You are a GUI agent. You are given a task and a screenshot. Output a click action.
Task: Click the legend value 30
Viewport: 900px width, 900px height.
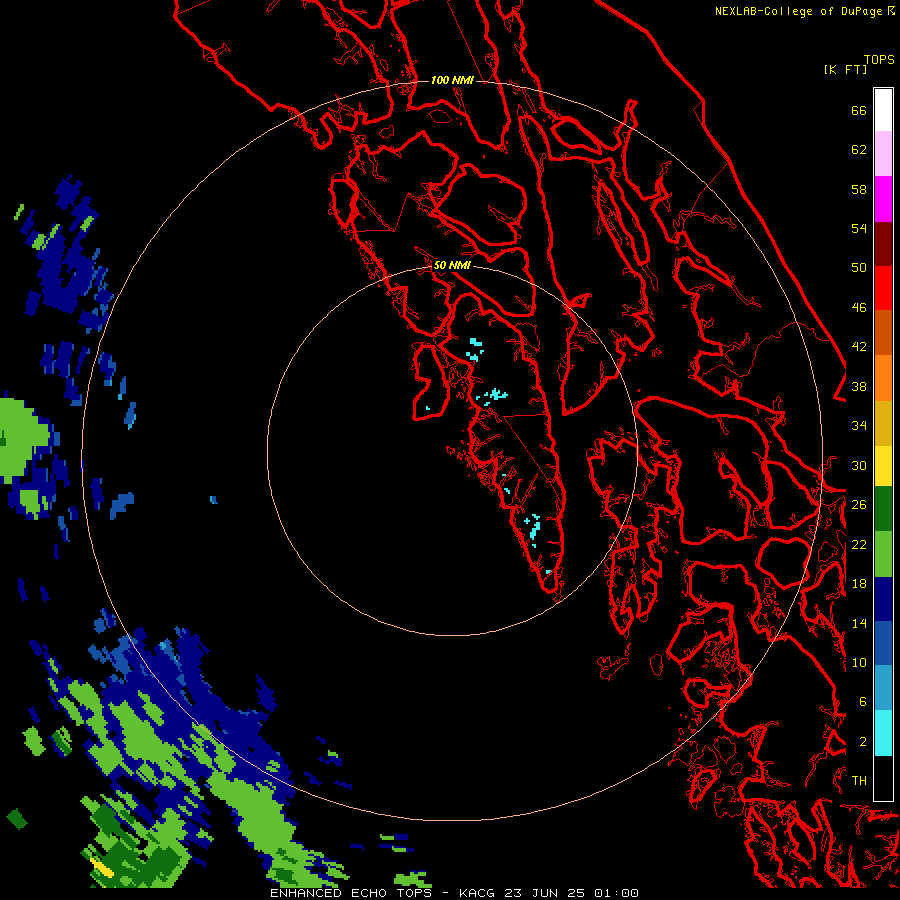pos(859,465)
